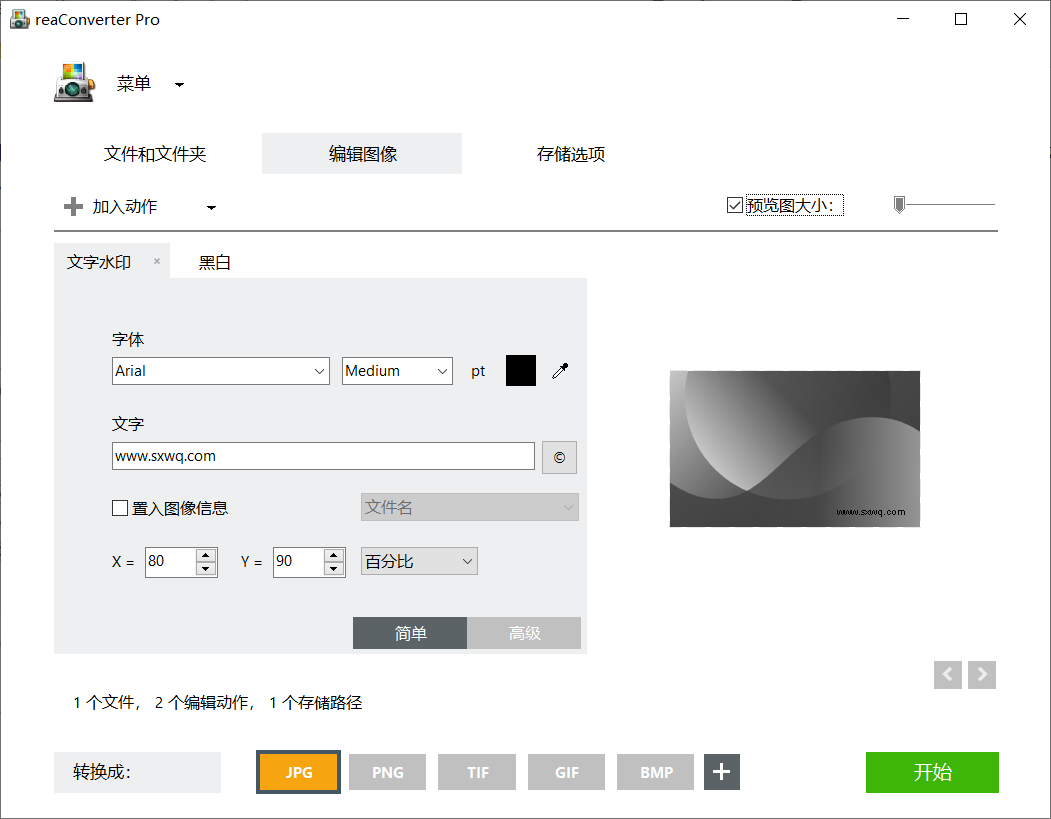Decrease X value with down arrow
1051x819 pixels.
[x=206, y=569]
